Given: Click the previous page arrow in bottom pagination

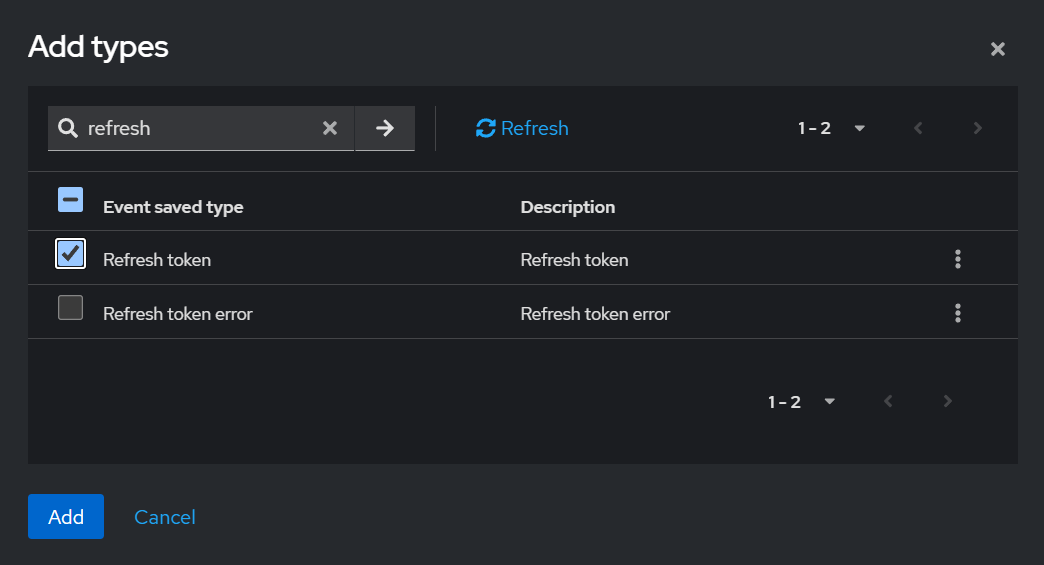Looking at the screenshot, I should (888, 402).
